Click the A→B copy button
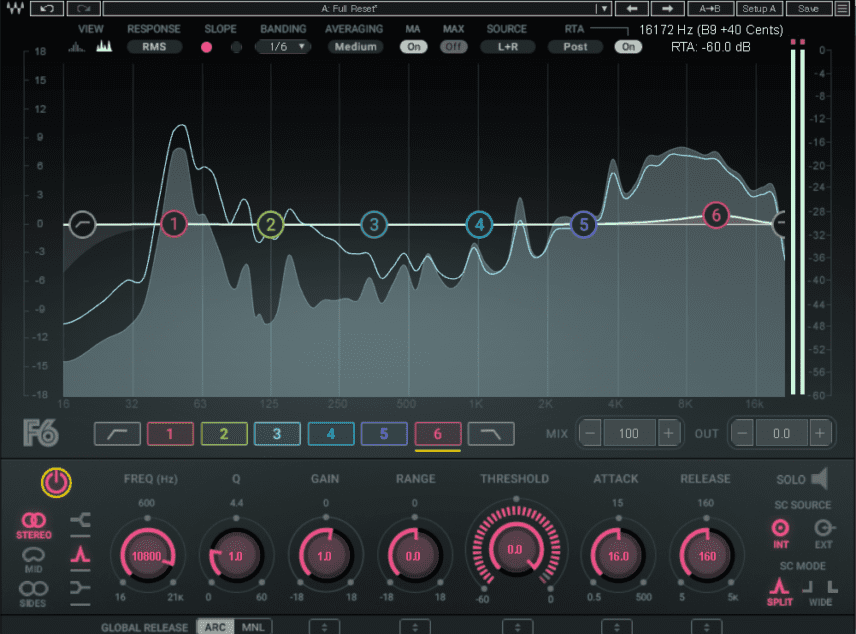This screenshot has height=634, width=856. pyautogui.click(x=710, y=8)
